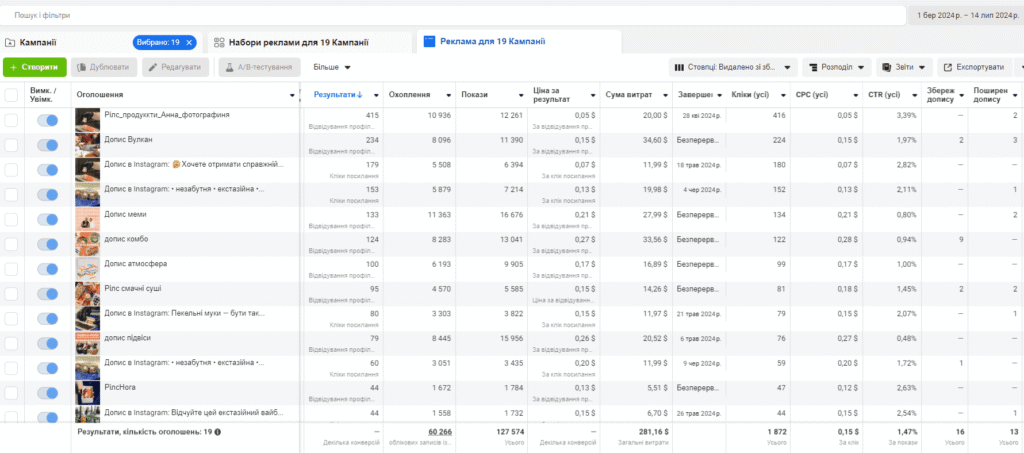Click the Кампанії folder icon

pos(10,42)
